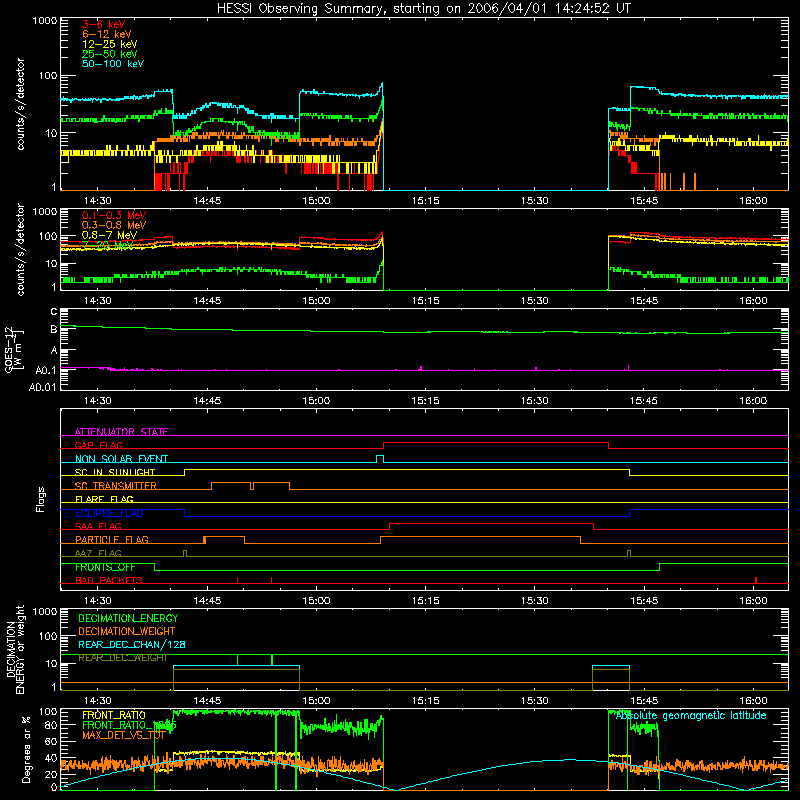Click the "0.3-0.8 MeV" legend label

[114, 226]
